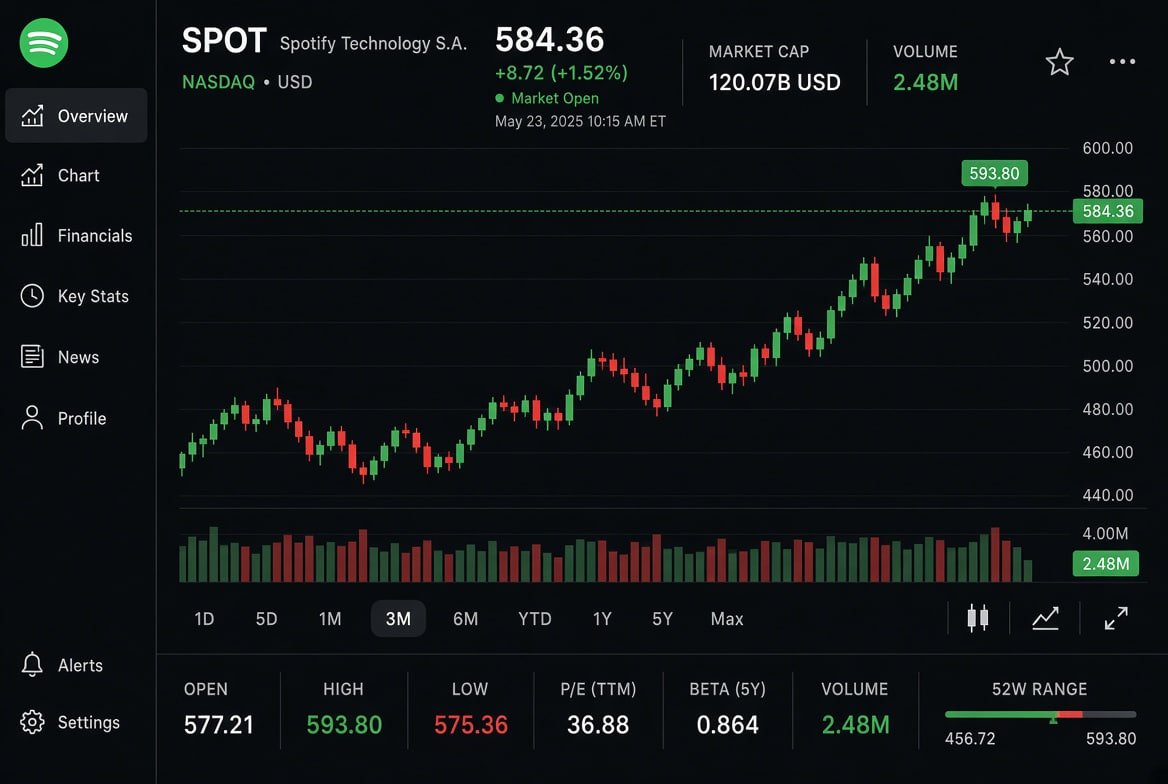Click the 456.72 52-week low value
This screenshot has height=784, width=1168.
970,739
